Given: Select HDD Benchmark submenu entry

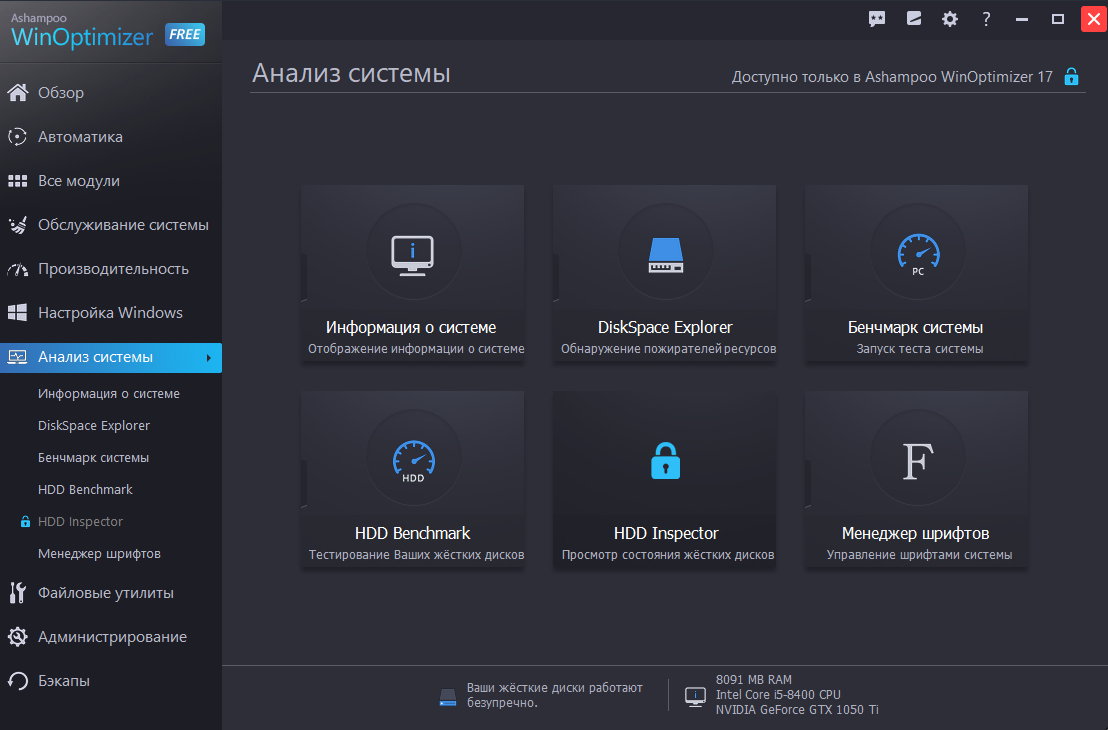Looking at the screenshot, I should (x=85, y=489).
